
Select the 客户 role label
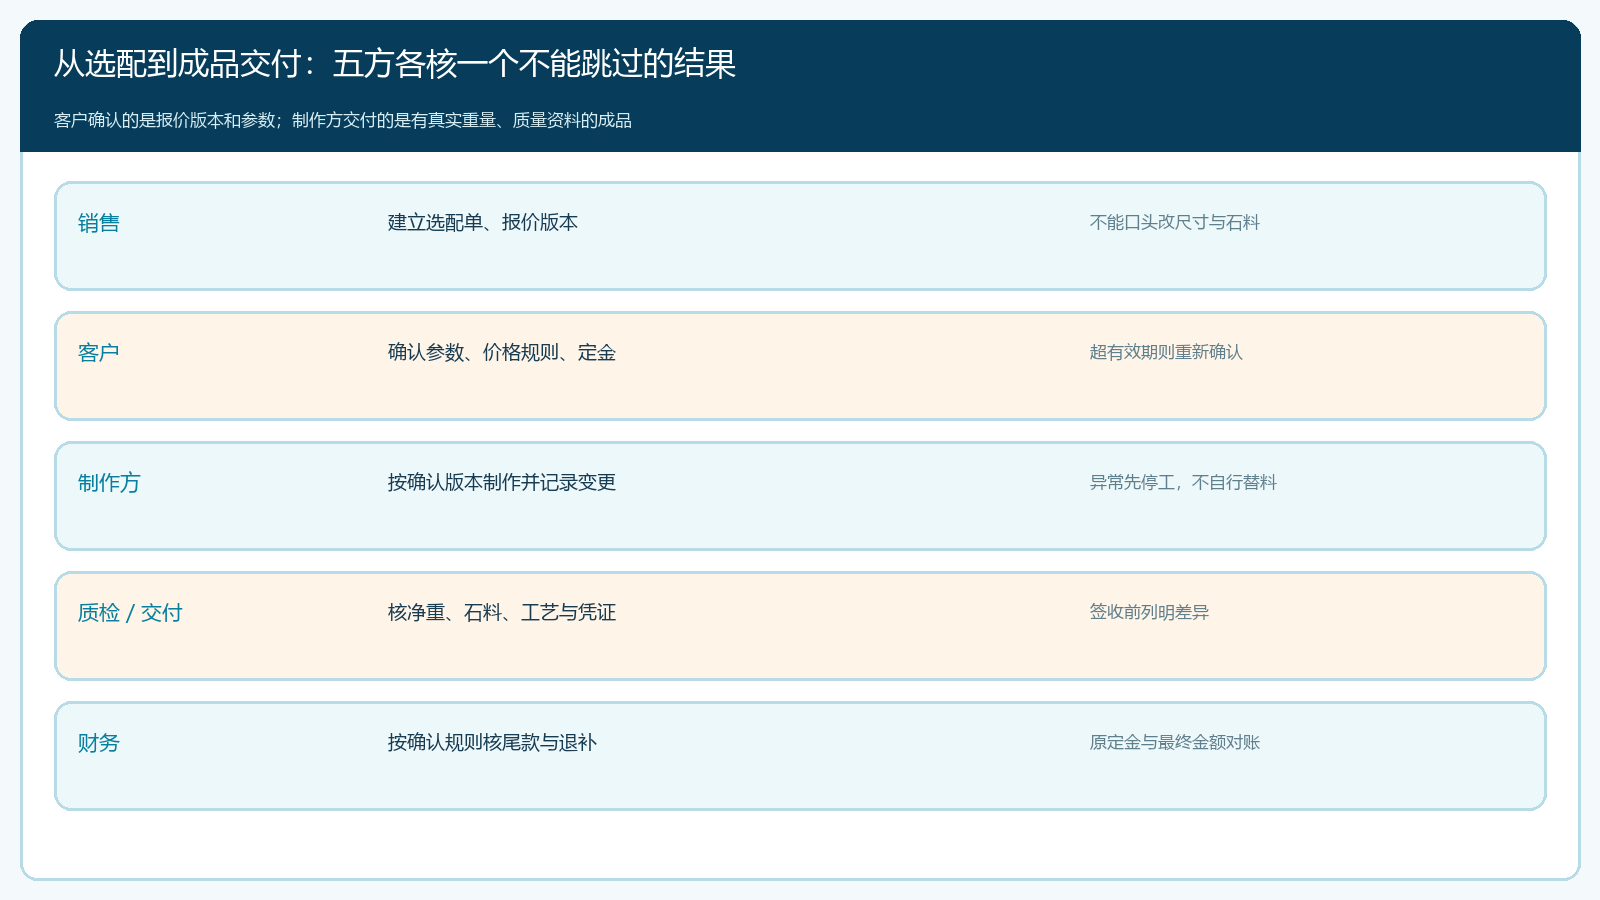pyautogui.click(x=99, y=353)
